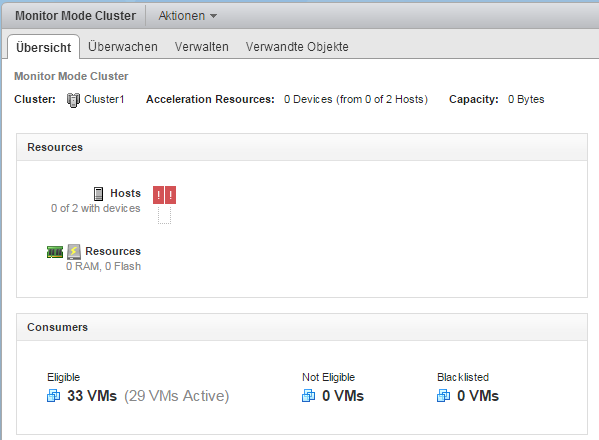The height and width of the screenshot is (440, 599).
Task: Click the Blacklisted VMs icon
Action: tap(444, 396)
